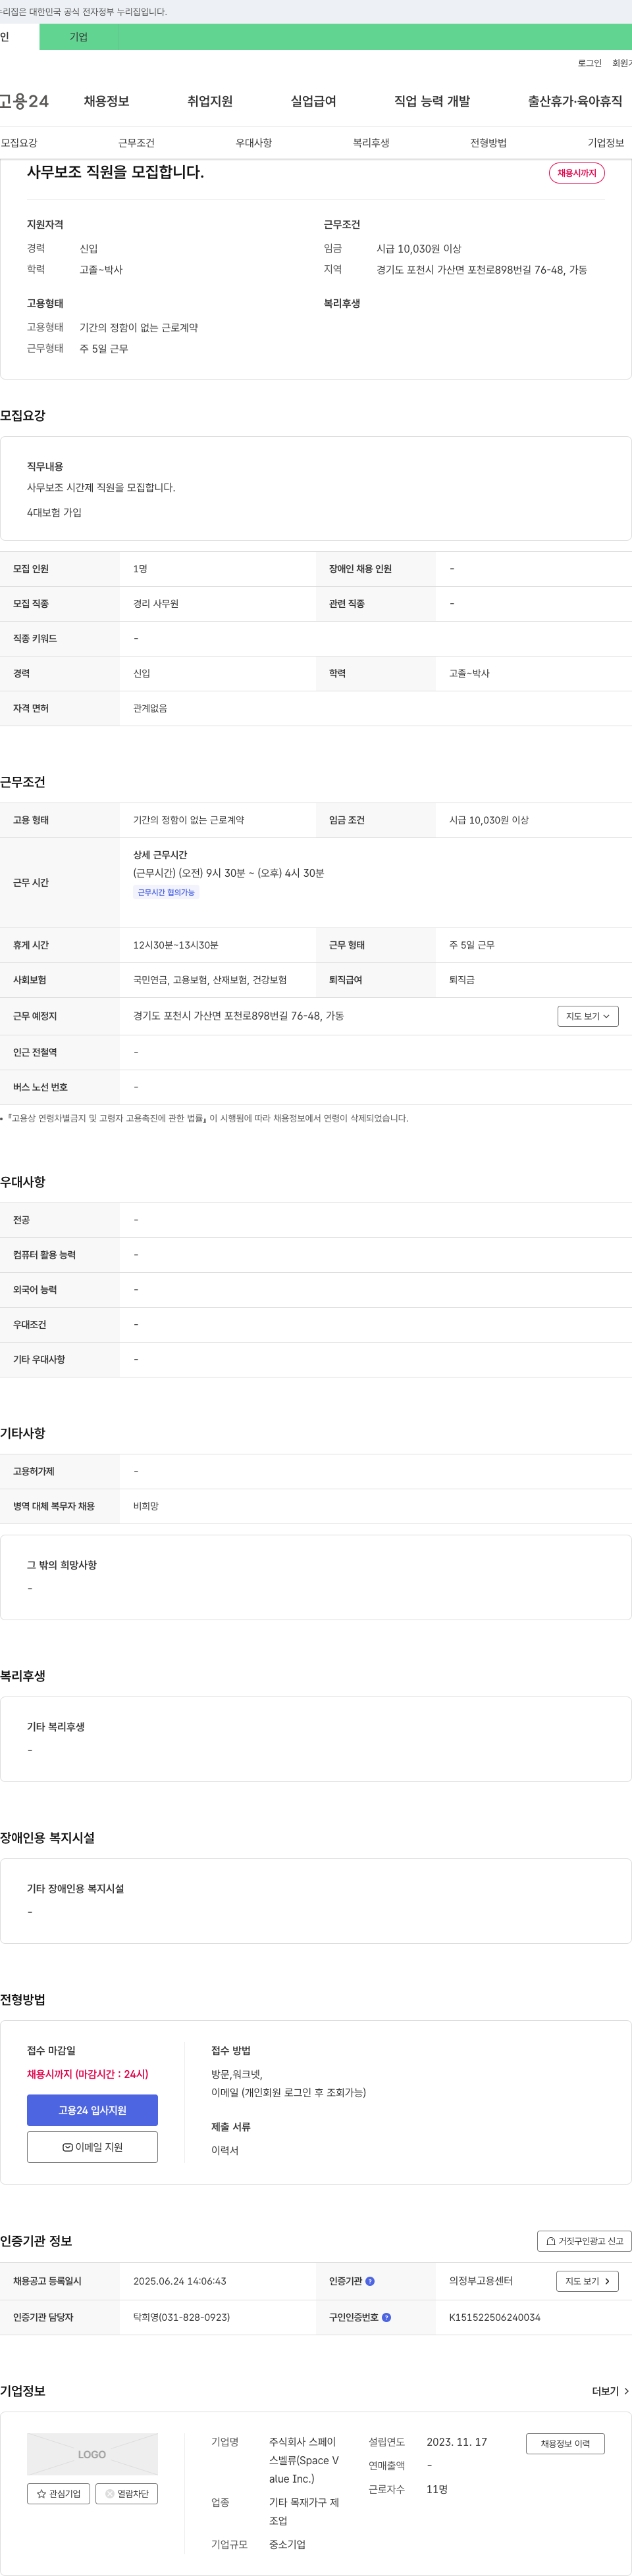The width and height of the screenshot is (632, 2576).
Task: Click 의정부고용센터 text
Action: point(481,2281)
